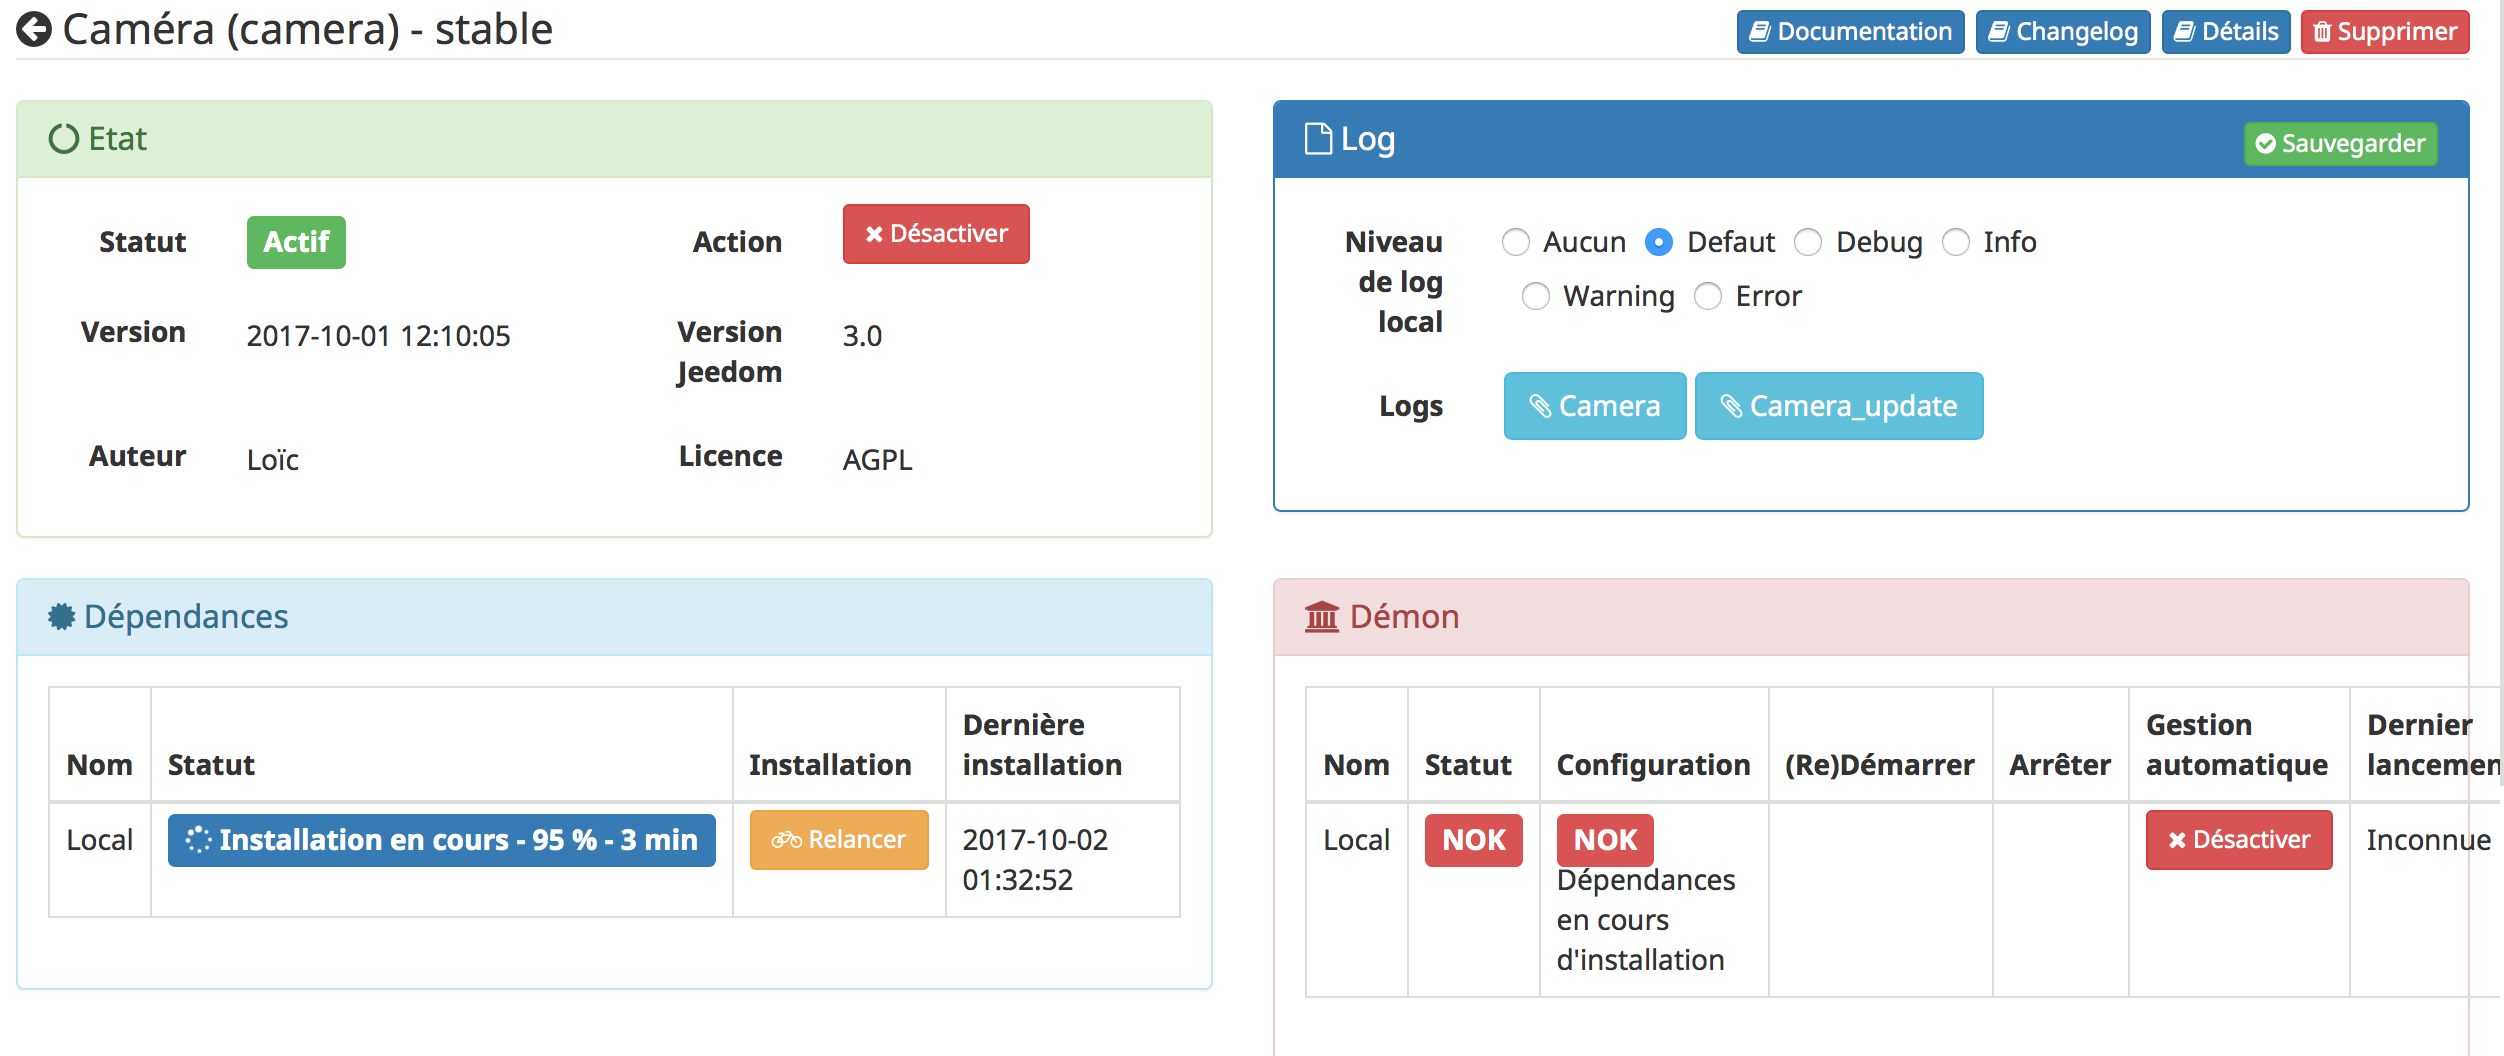This screenshot has width=2504, height=1056.
Task: Disable Gestion automatique of the Démon
Action: click(x=2239, y=840)
